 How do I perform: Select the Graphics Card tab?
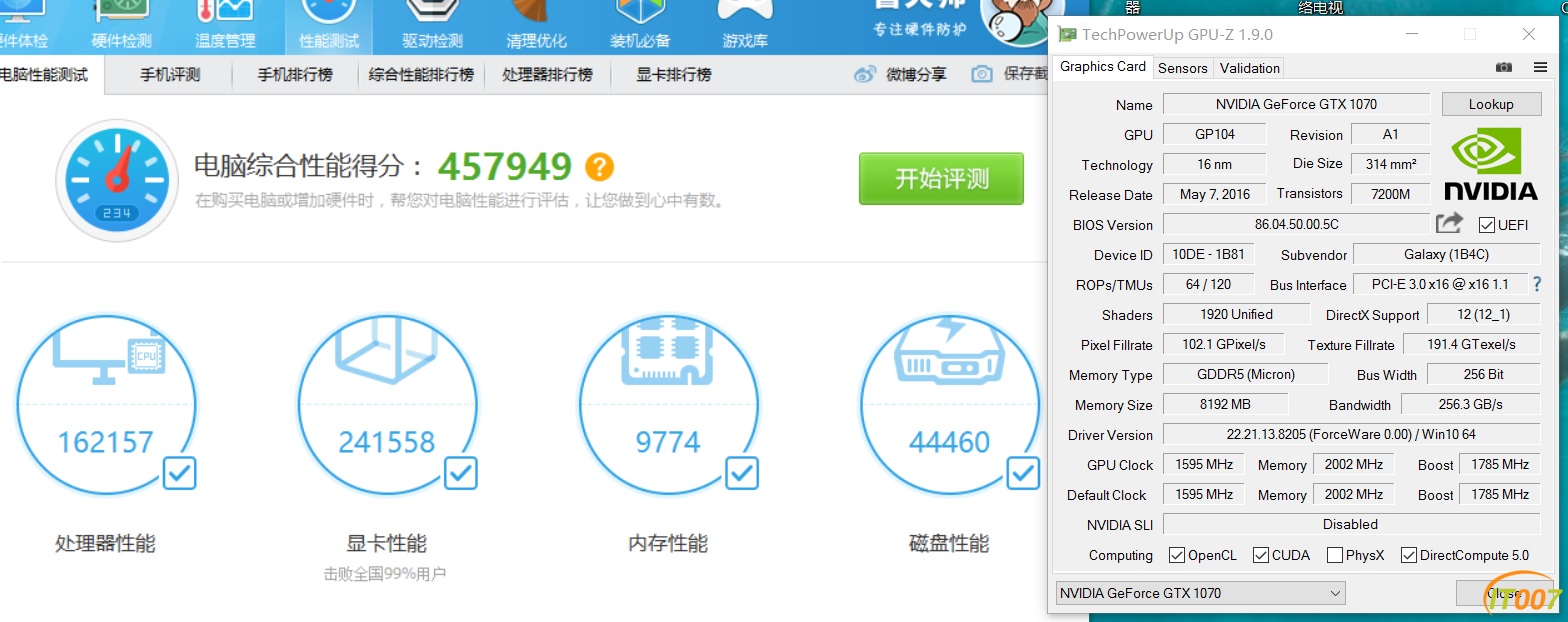click(x=1103, y=66)
